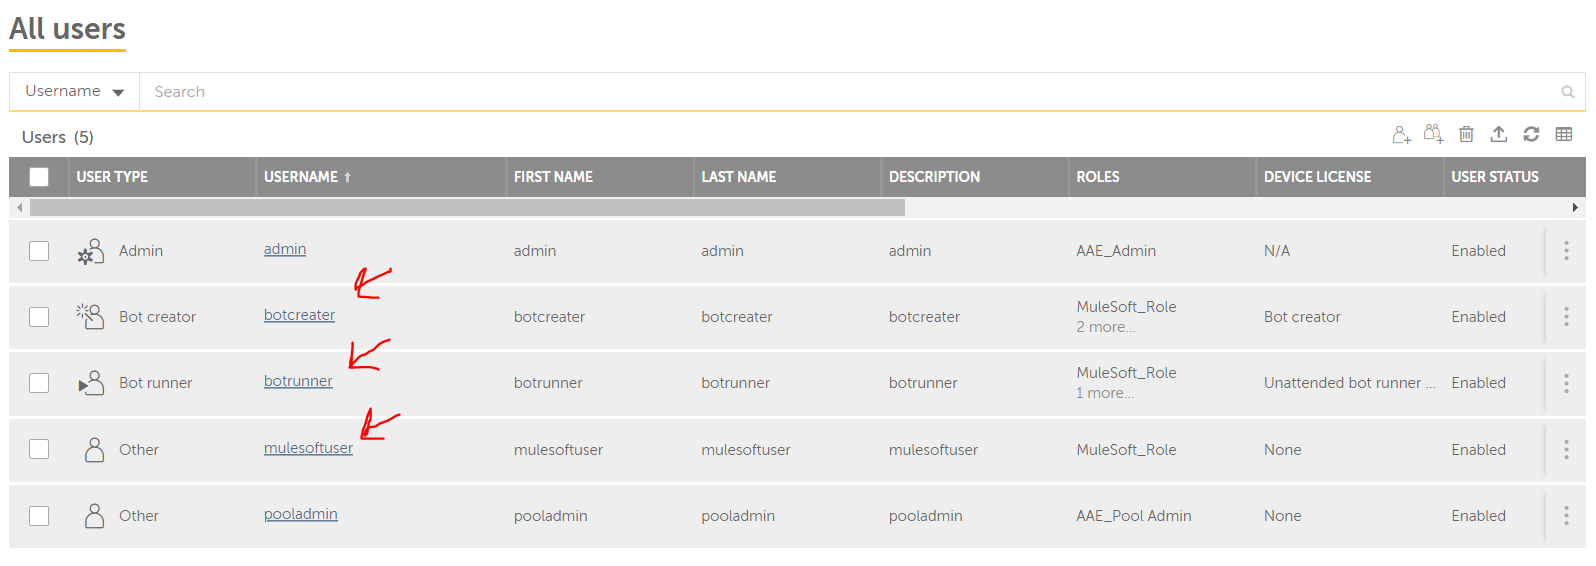
Task: Click the search magnifier icon
Action: 1567,92
